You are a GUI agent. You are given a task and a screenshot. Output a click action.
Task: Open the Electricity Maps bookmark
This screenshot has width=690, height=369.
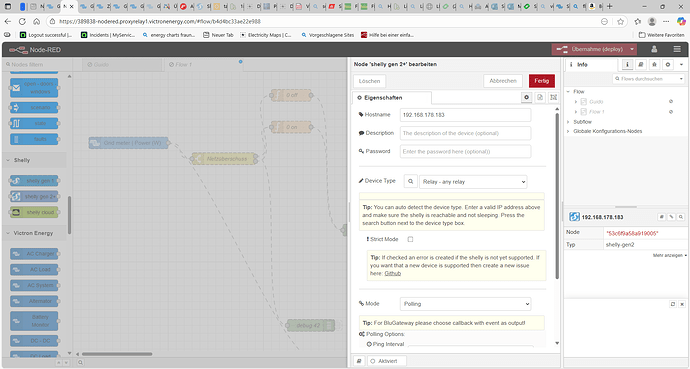[265, 35]
